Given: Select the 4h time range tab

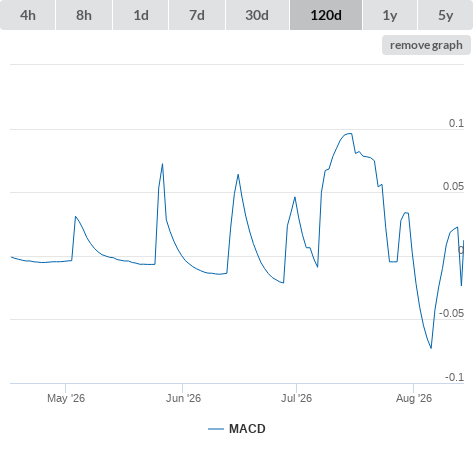Looking at the screenshot, I should click(x=28, y=15).
